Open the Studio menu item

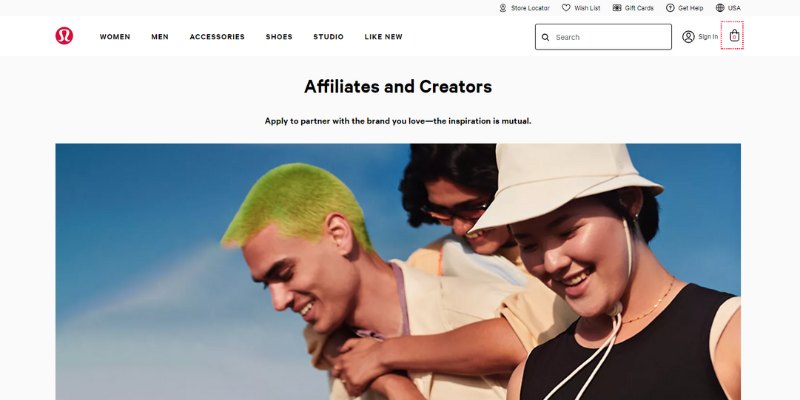coord(329,37)
